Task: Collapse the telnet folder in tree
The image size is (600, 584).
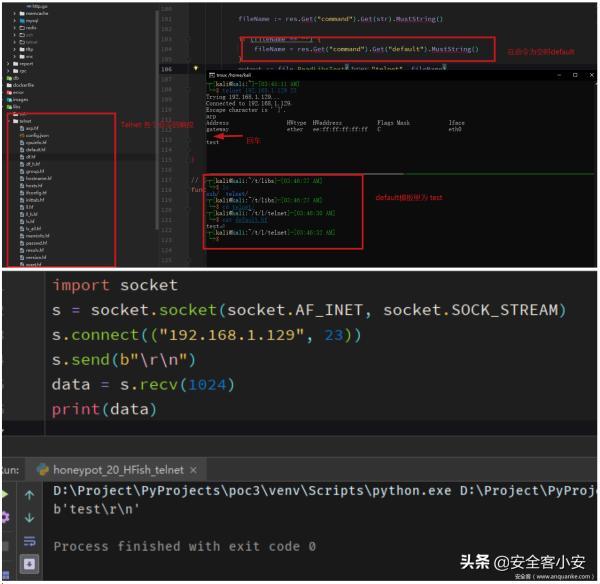Action: tap(12, 121)
